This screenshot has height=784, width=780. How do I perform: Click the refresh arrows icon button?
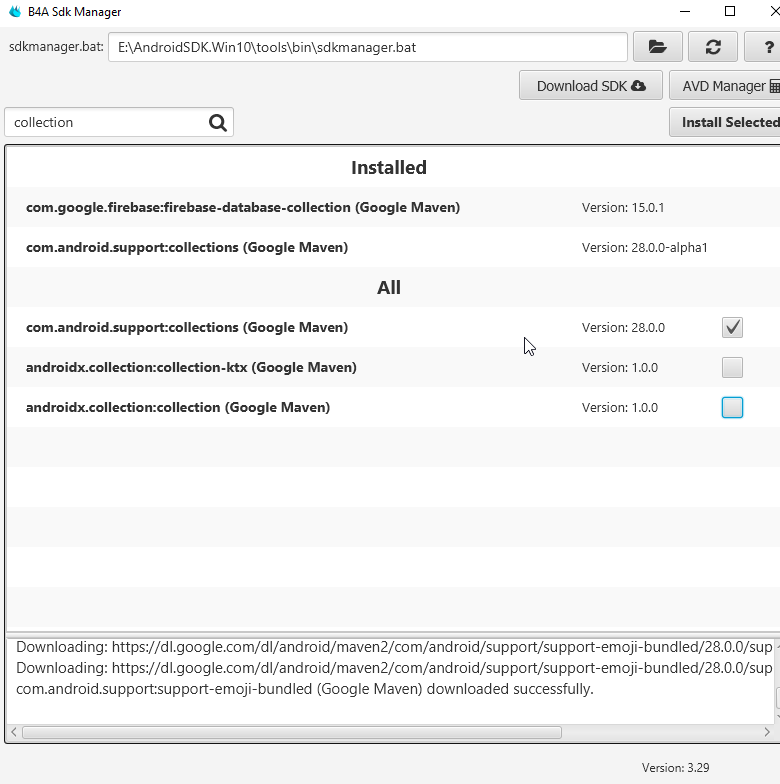point(712,47)
